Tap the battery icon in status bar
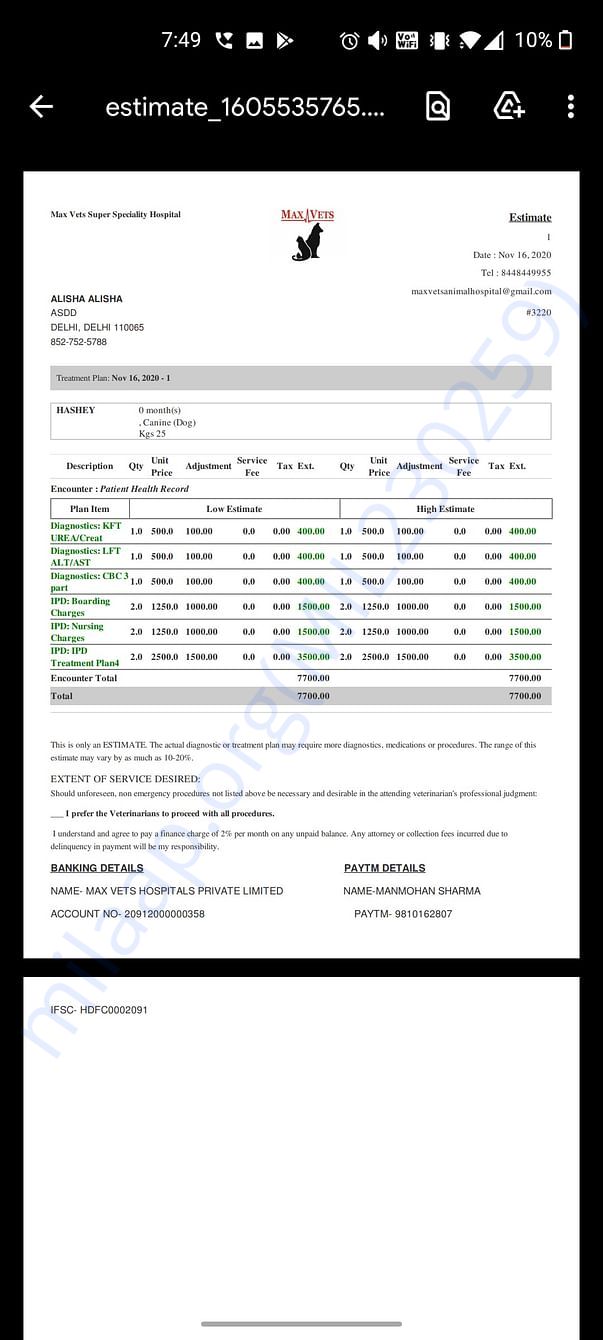This screenshot has width=603, height=1340. pyautogui.click(x=566, y=40)
